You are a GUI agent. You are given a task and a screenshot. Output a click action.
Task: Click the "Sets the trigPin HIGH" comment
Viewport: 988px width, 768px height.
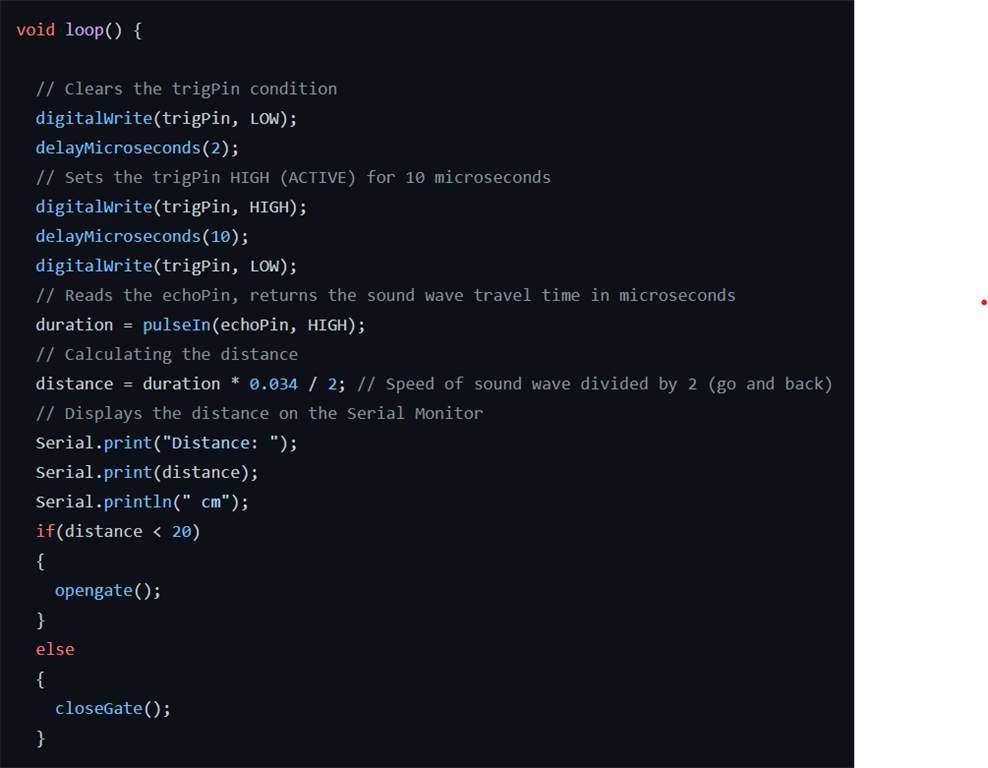pos(293,178)
